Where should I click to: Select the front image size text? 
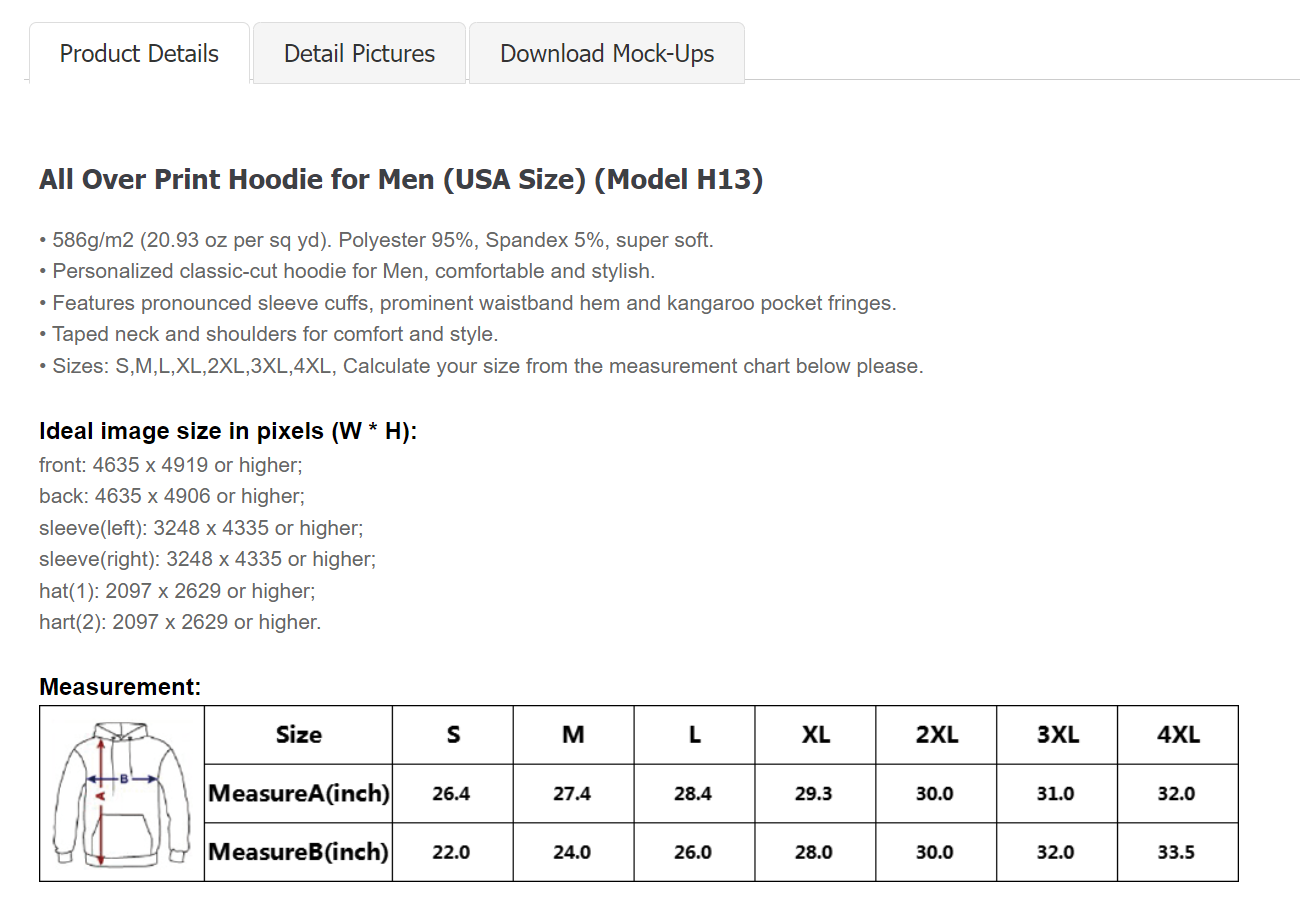170,464
